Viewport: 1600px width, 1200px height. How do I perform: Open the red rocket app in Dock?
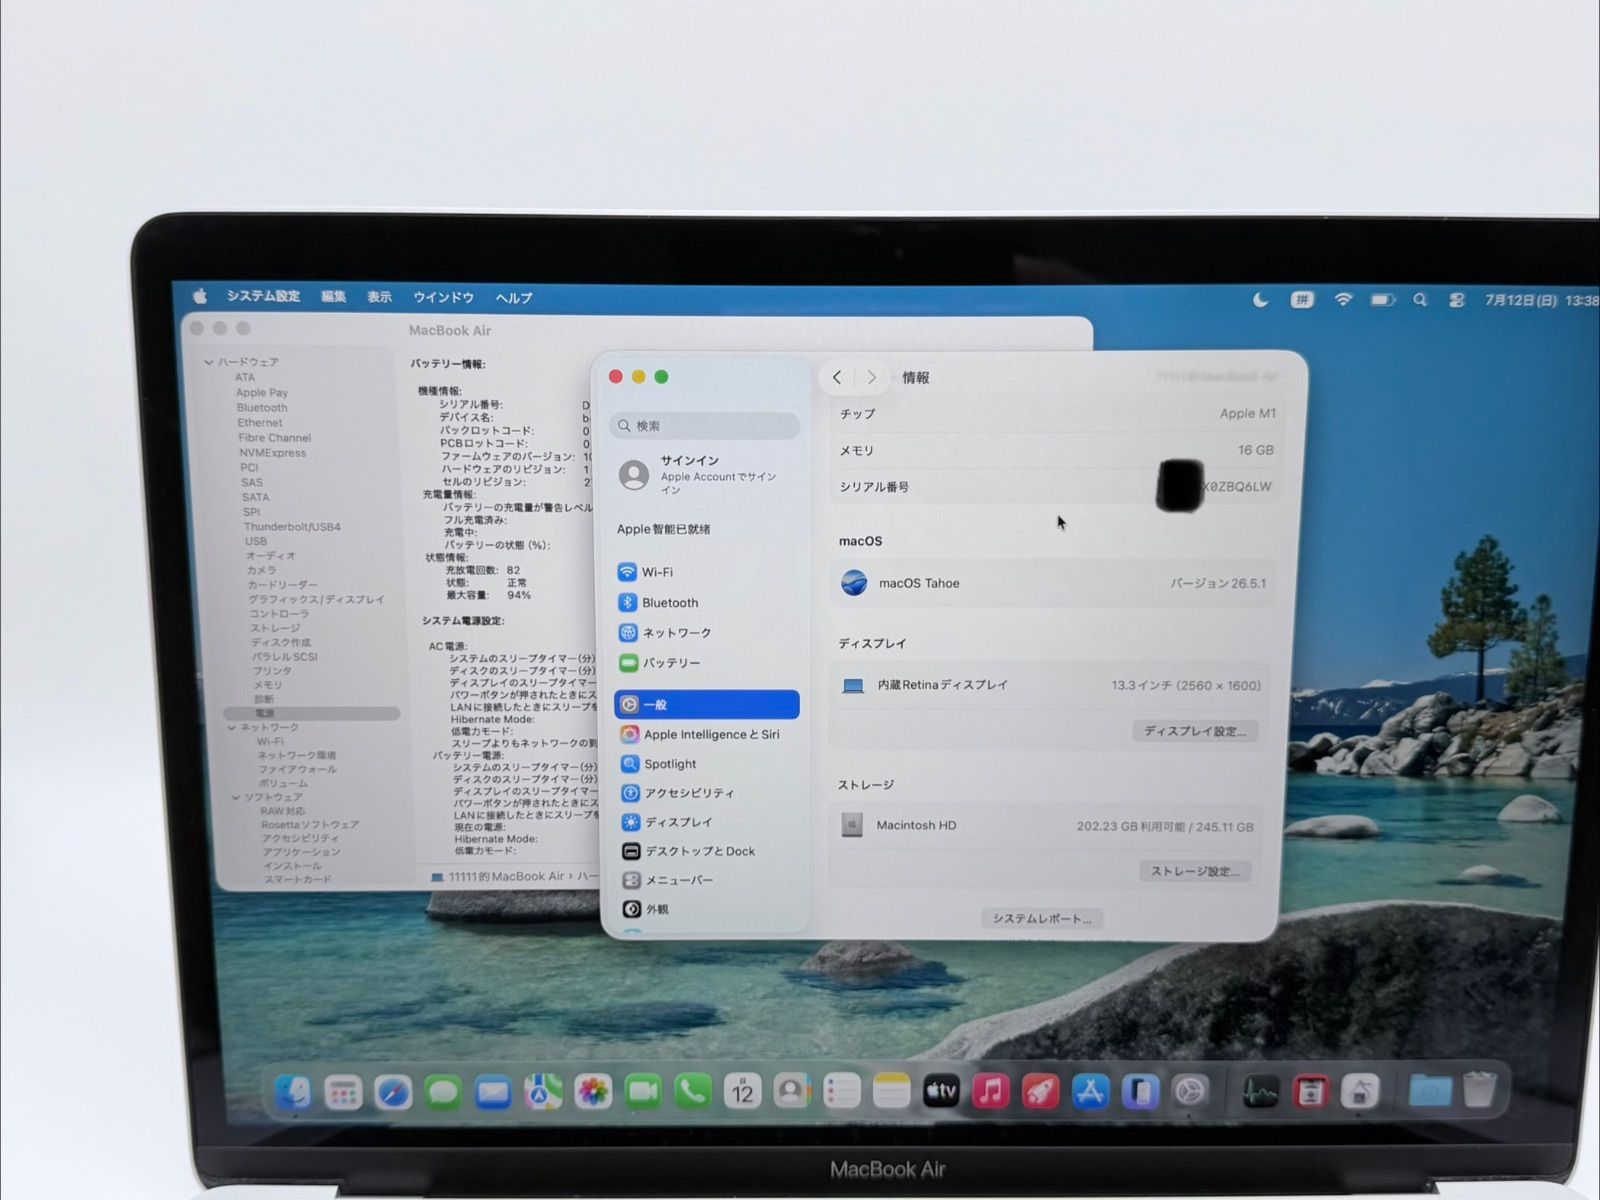[1040, 1092]
